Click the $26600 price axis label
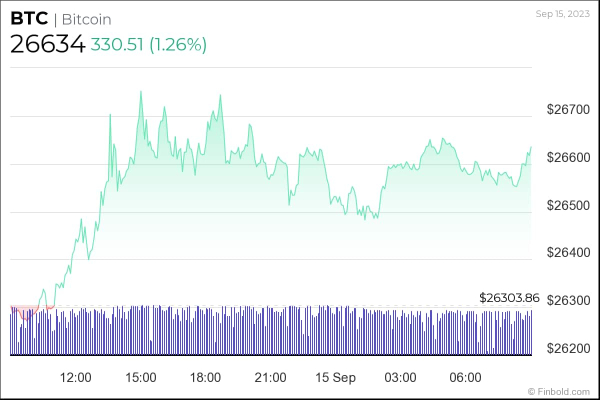600x400 pixels. click(567, 158)
